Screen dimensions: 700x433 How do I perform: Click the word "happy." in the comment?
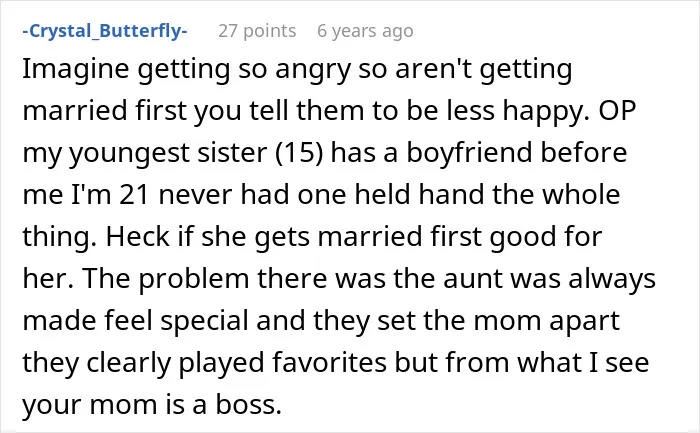(547, 111)
